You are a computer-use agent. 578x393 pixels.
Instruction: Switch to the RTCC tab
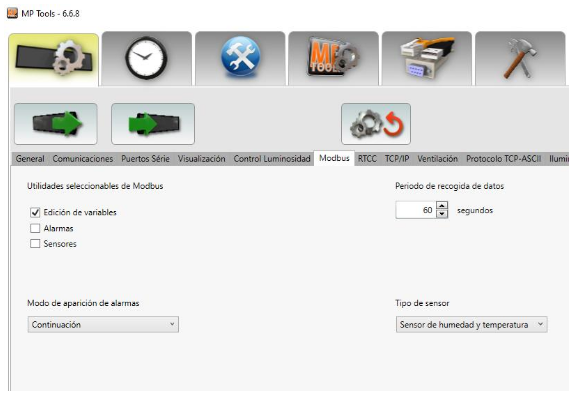[367, 159]
